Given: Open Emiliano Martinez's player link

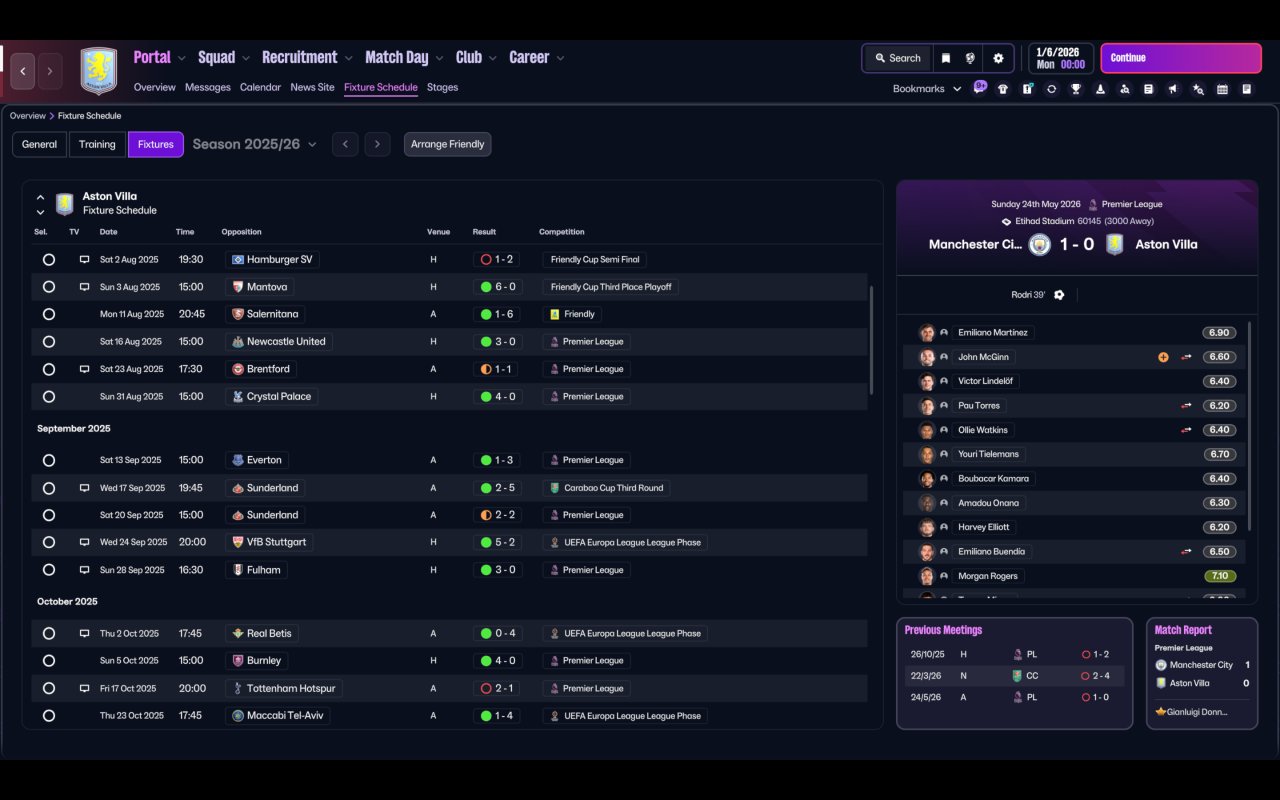Looking at the screenshot, I should [992, 333].
